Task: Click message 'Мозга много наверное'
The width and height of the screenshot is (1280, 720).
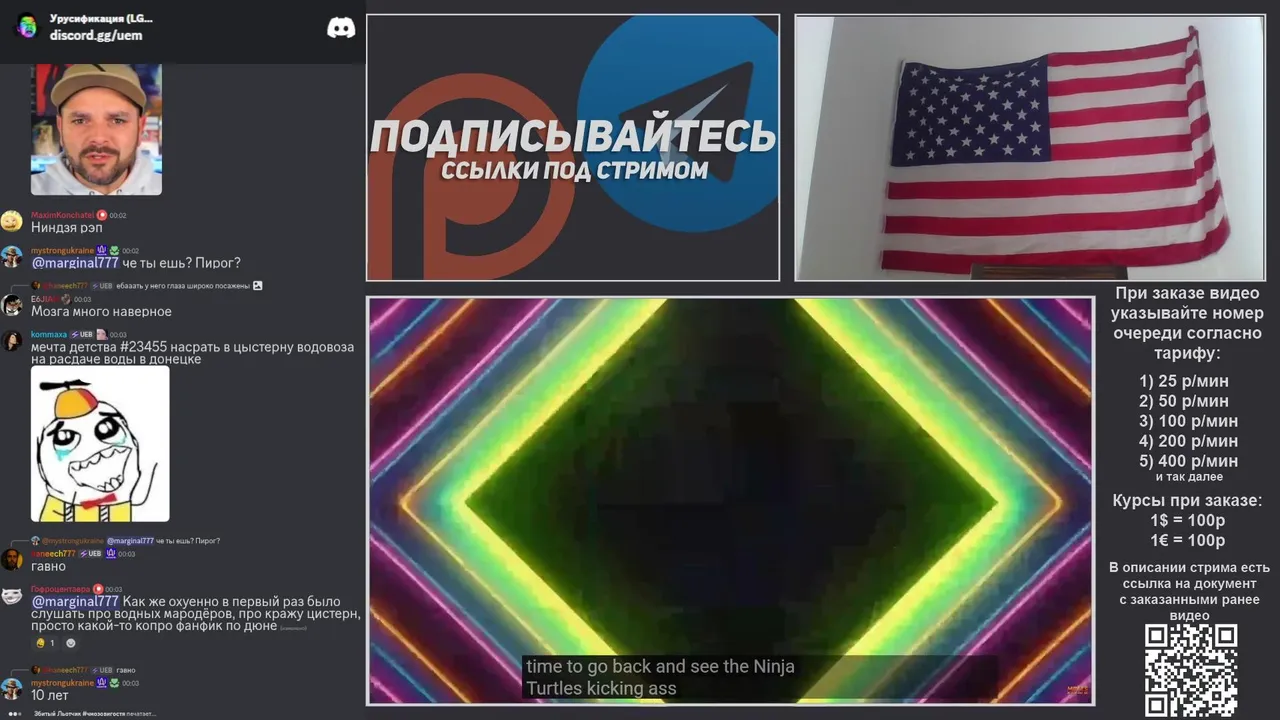Action: point(101,311)
